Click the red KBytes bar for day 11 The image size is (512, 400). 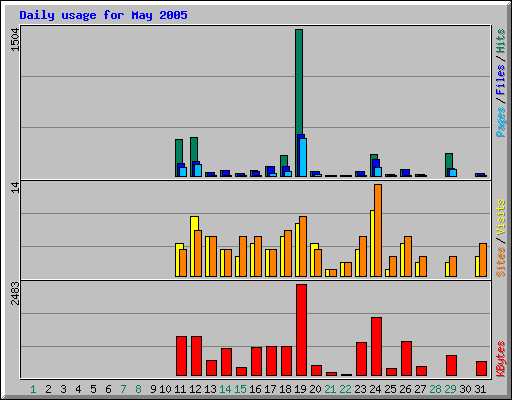[181, 356]
